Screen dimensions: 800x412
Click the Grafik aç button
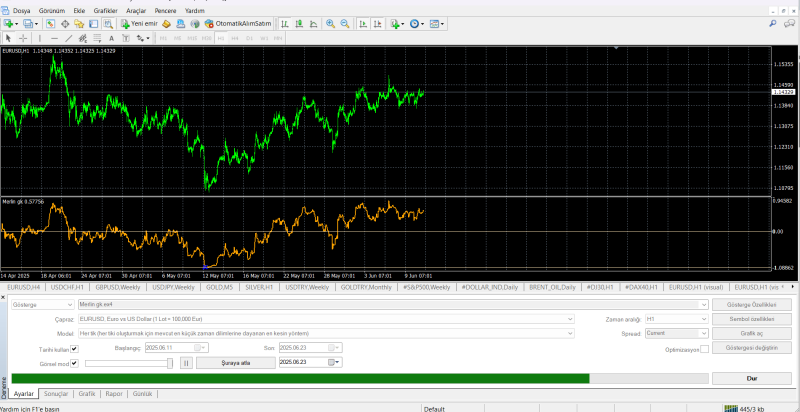point(752,333)
